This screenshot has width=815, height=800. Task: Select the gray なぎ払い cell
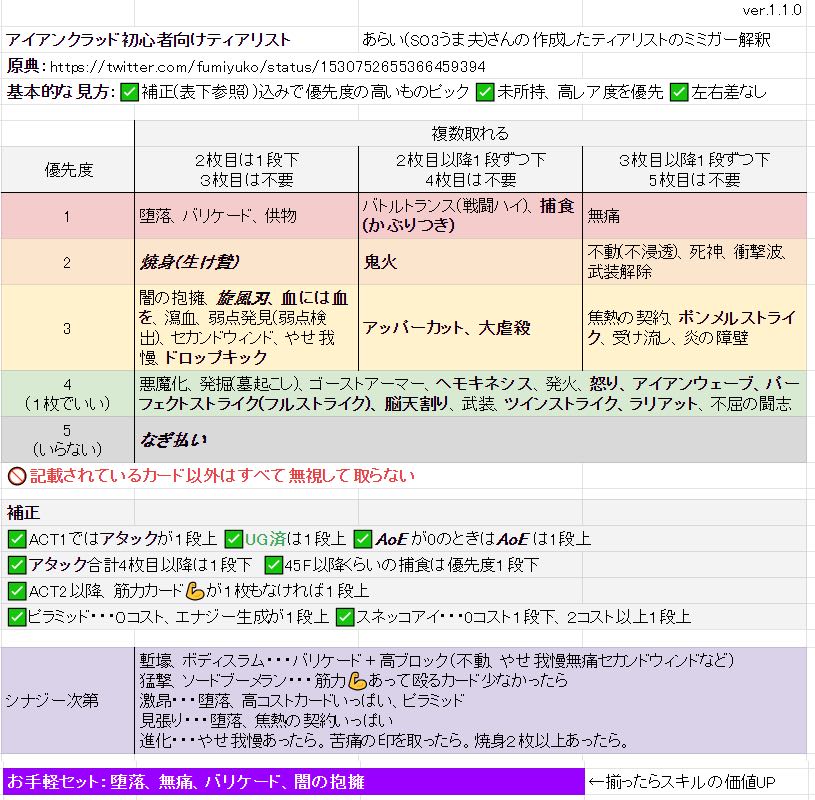[470, 440]
